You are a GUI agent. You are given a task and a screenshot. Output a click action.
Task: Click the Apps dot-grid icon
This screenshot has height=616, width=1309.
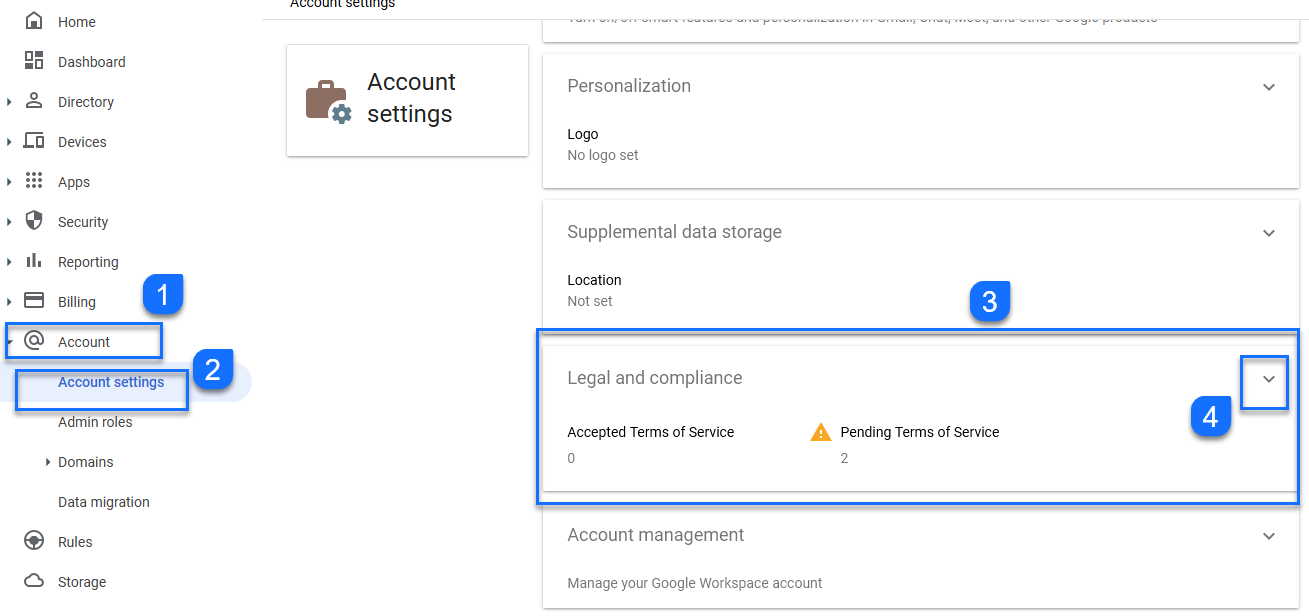point(34,181)
